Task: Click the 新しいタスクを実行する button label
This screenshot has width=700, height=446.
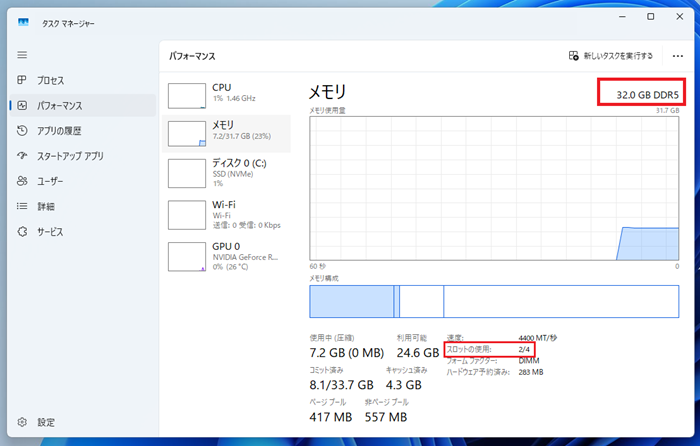Action: tap(618, 56)
